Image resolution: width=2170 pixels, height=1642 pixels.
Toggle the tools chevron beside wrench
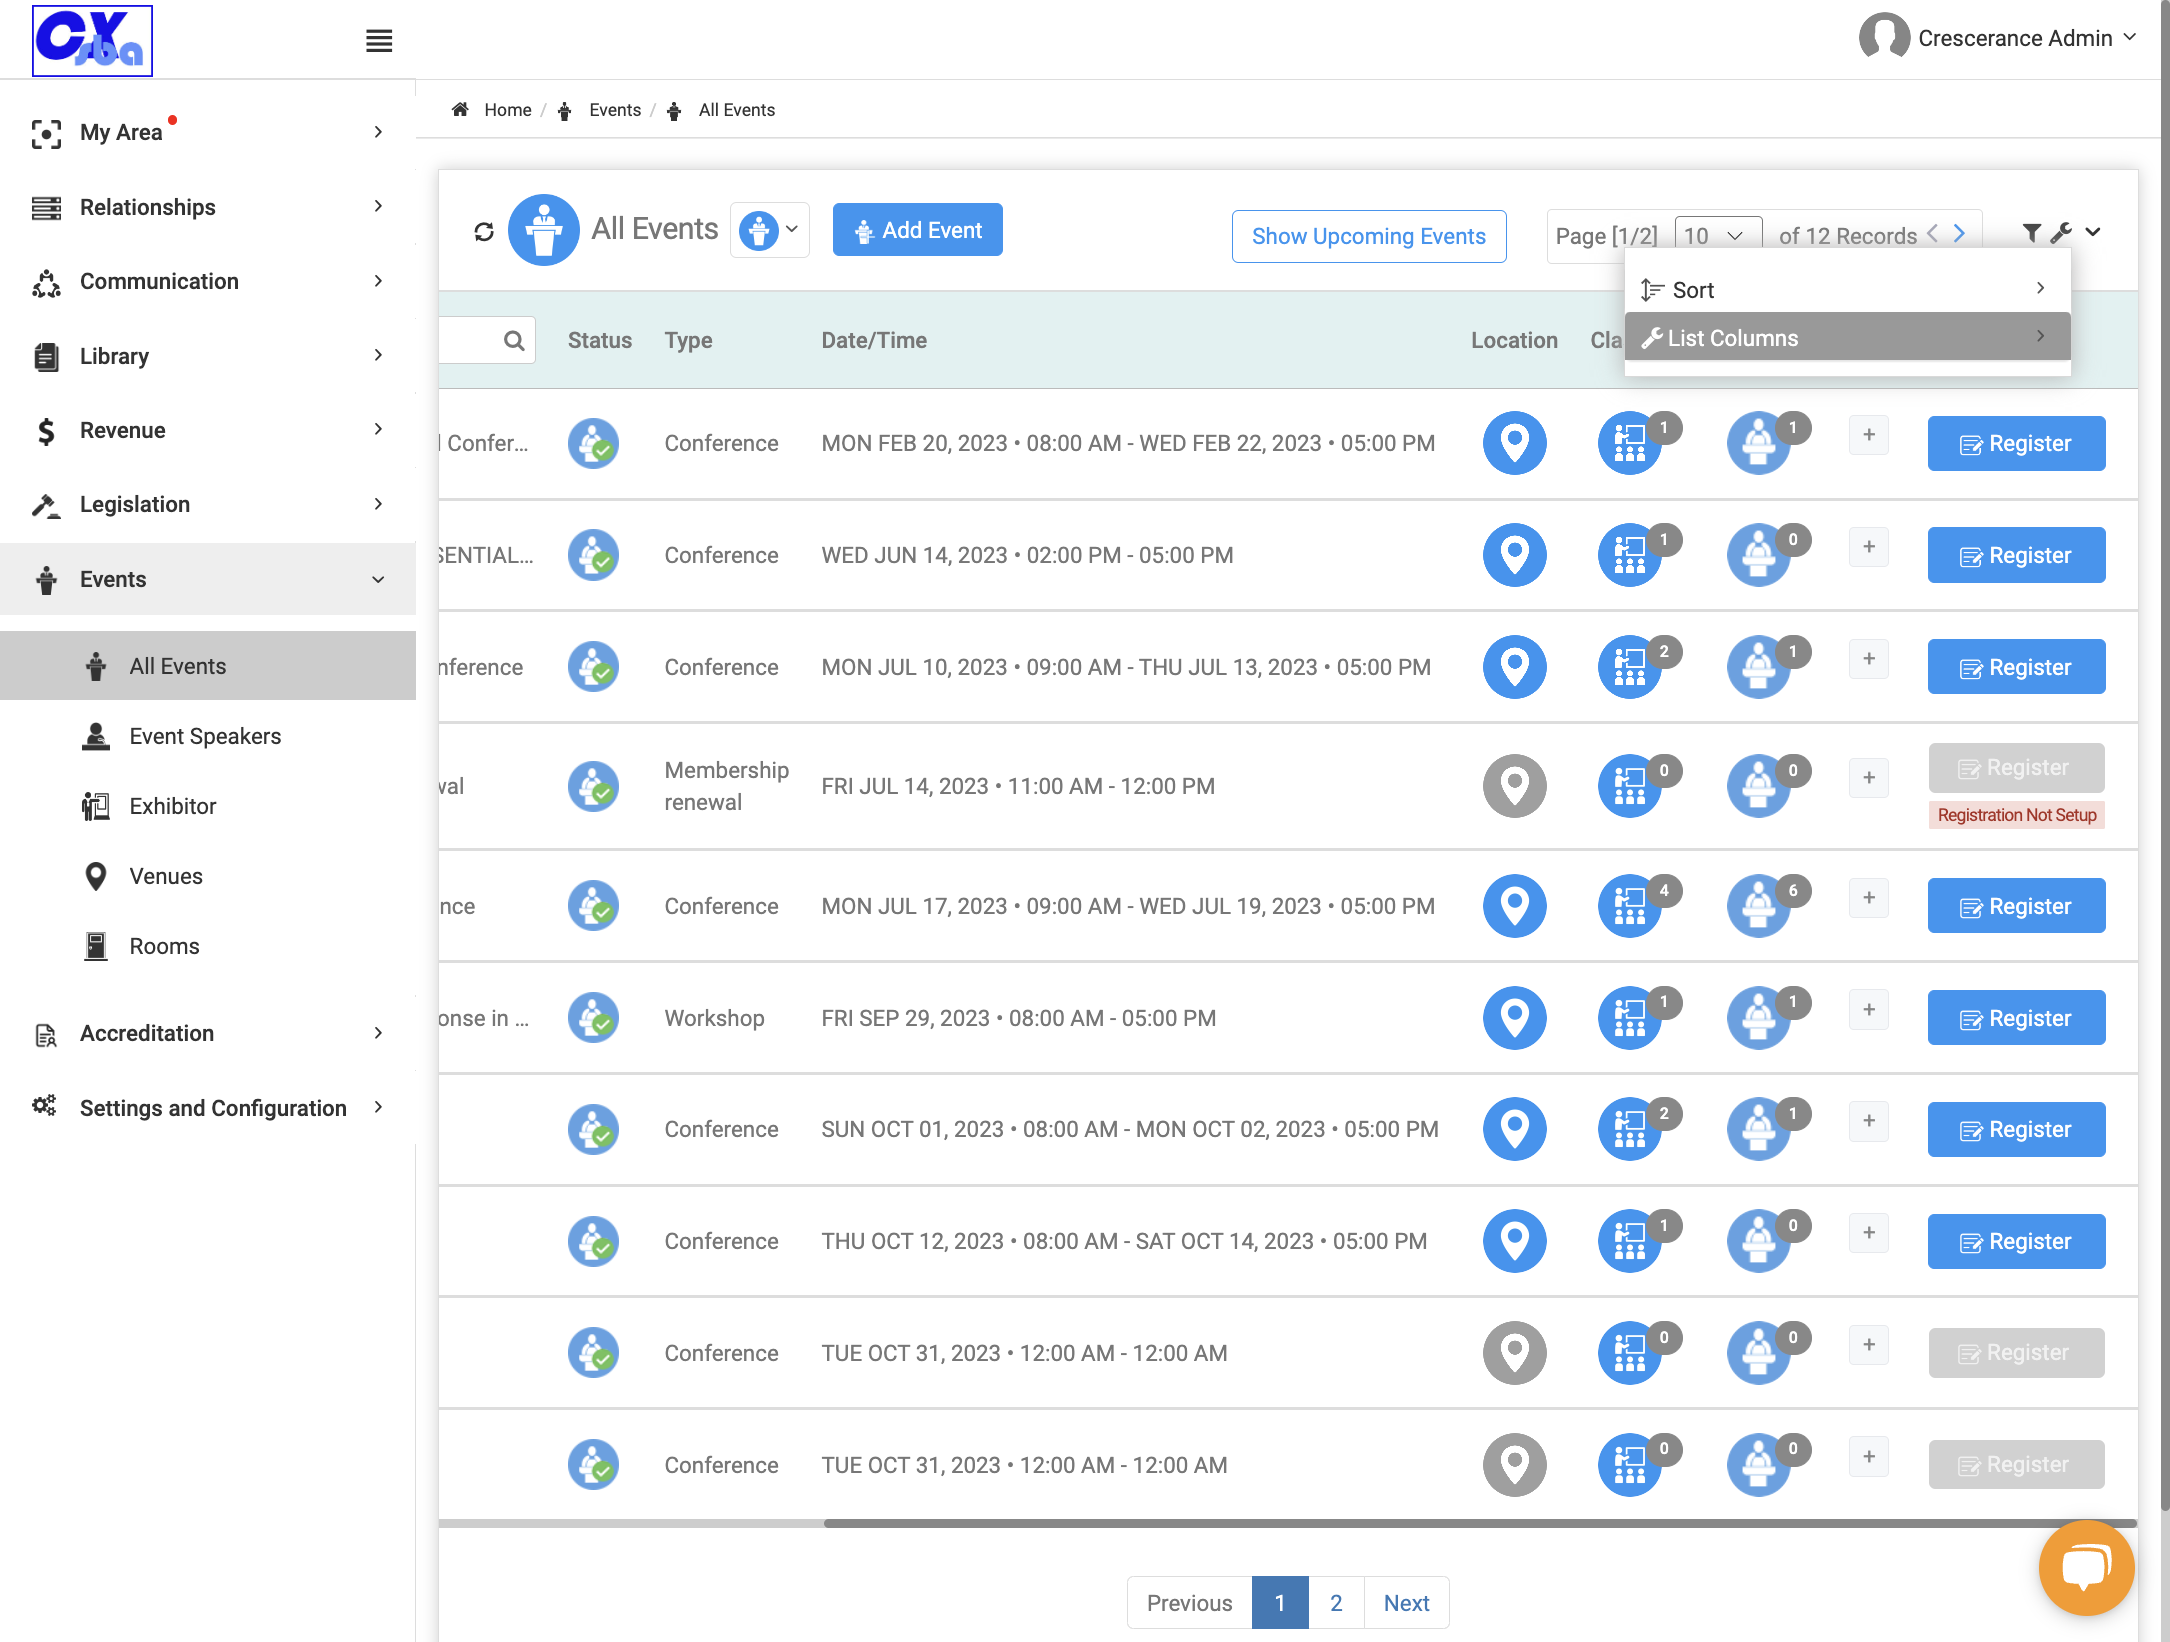2093,232
